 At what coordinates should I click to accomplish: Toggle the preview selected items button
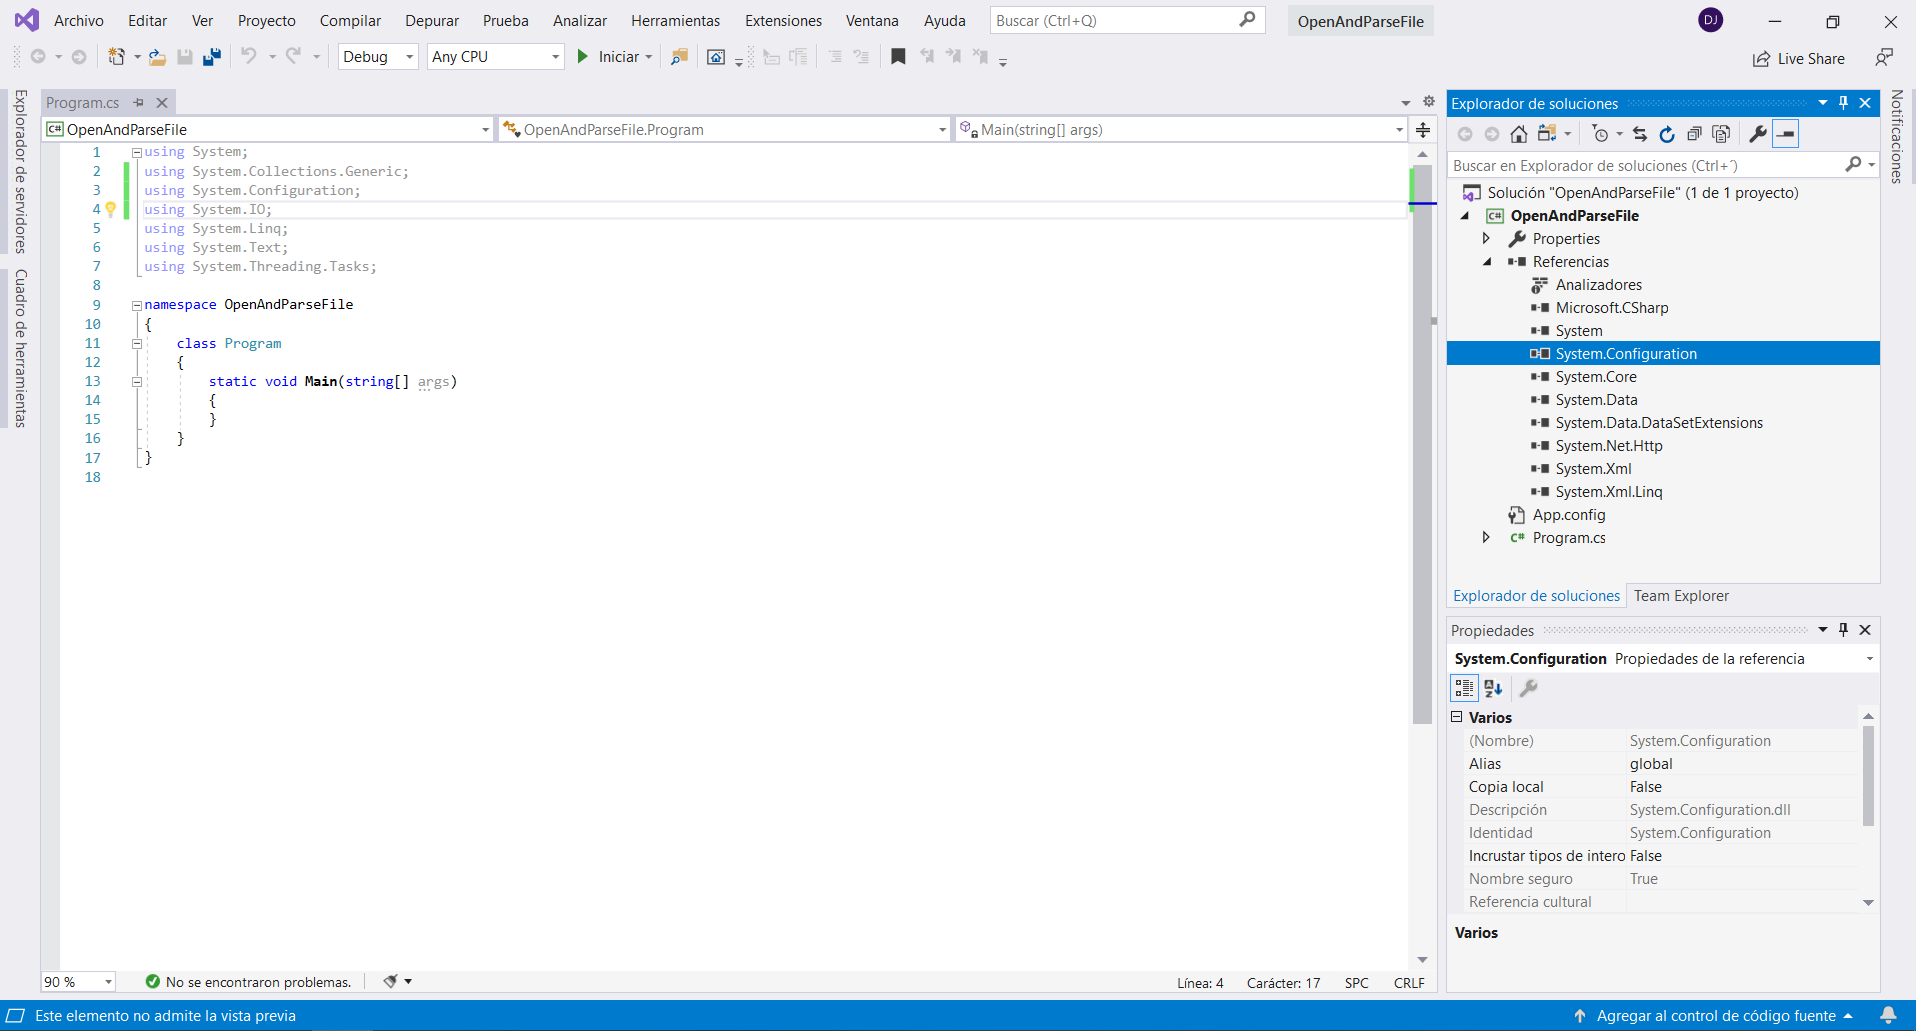1786,134
